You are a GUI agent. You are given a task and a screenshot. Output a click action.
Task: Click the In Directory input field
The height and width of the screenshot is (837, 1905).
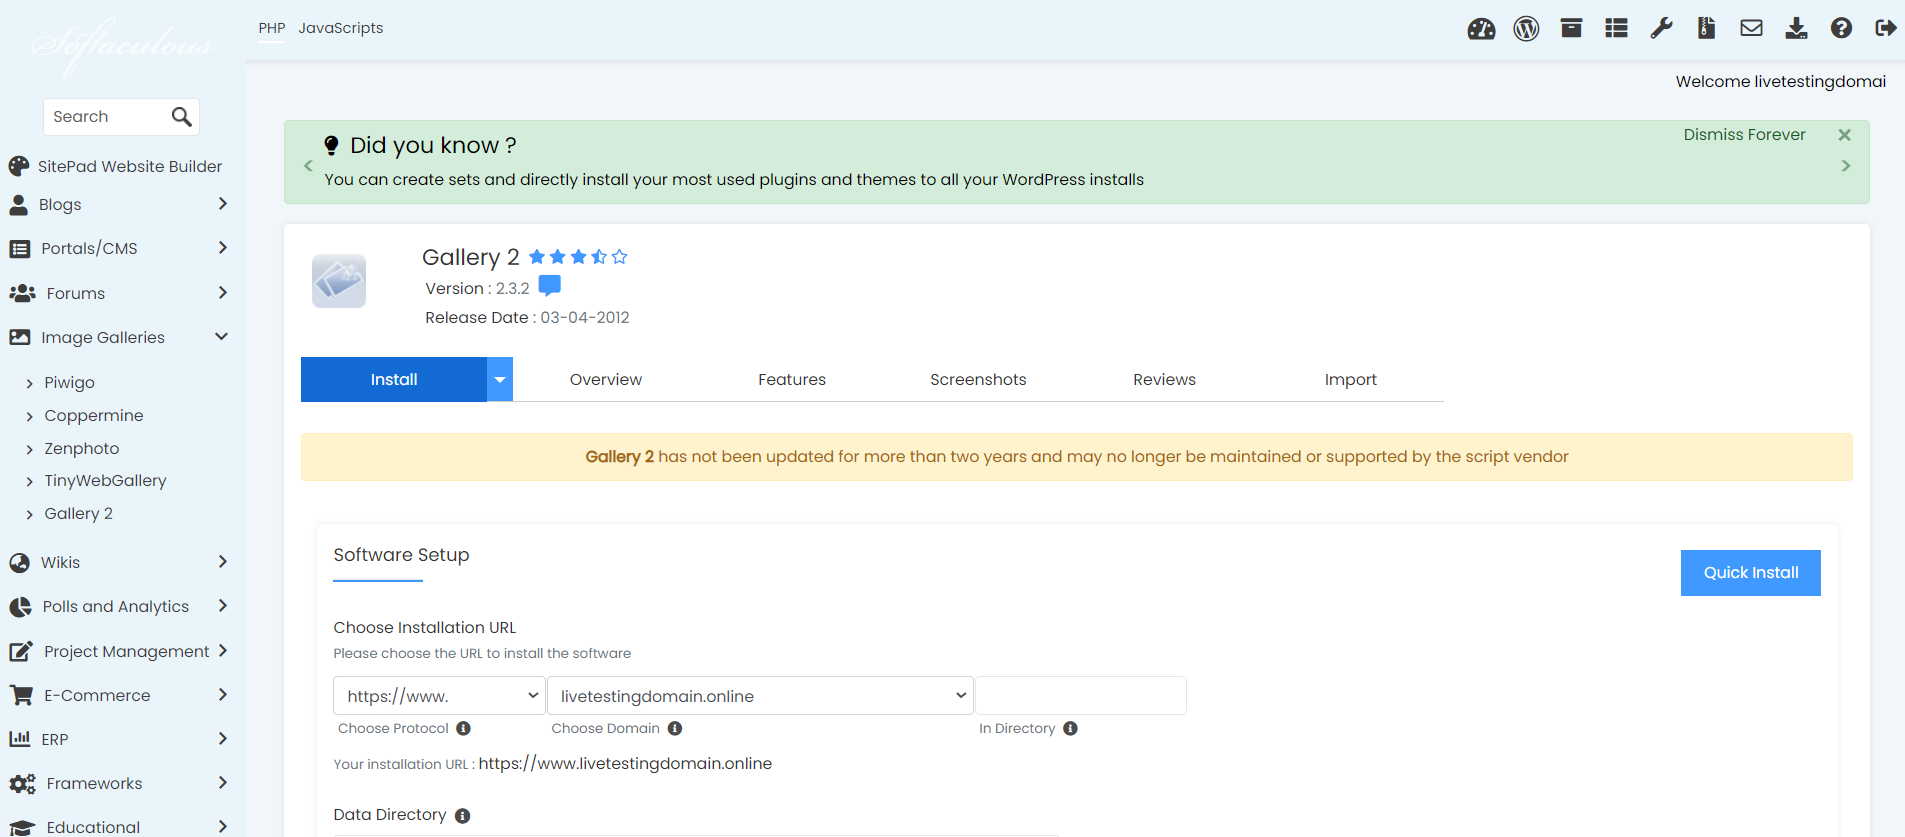[x=1080, y=696]
